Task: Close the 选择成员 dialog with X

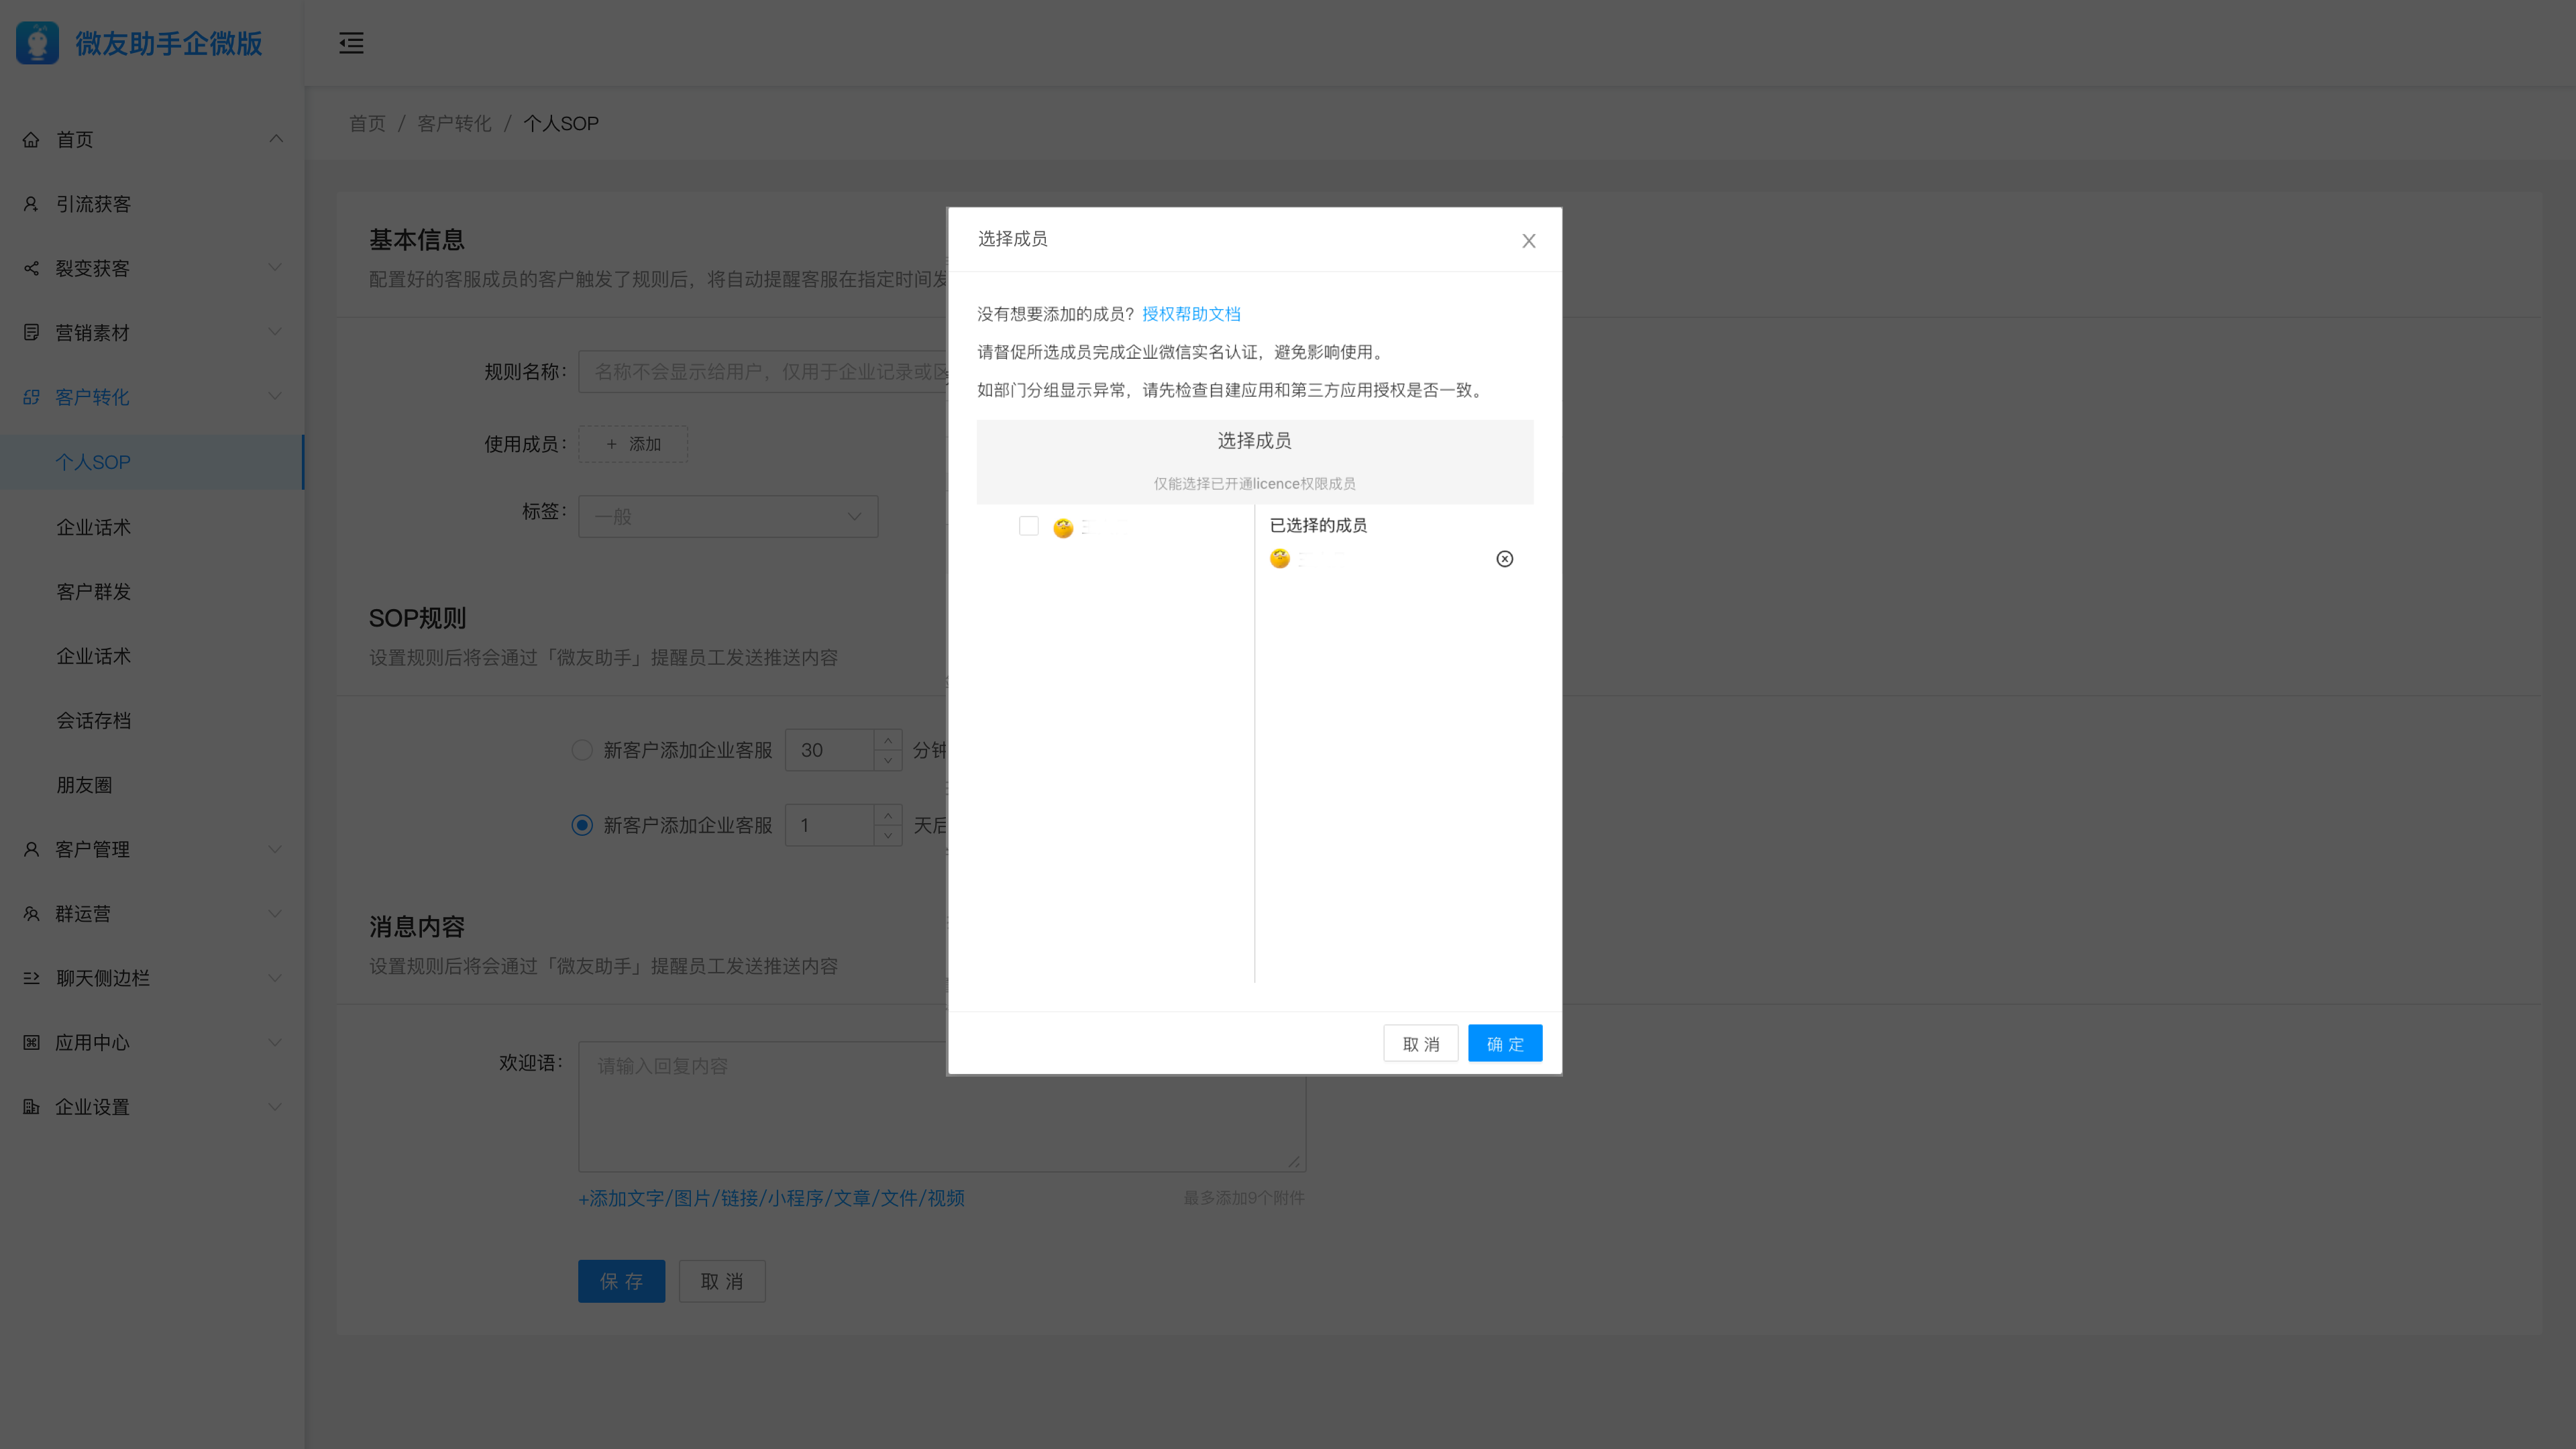Action: tap(1528, 241)
